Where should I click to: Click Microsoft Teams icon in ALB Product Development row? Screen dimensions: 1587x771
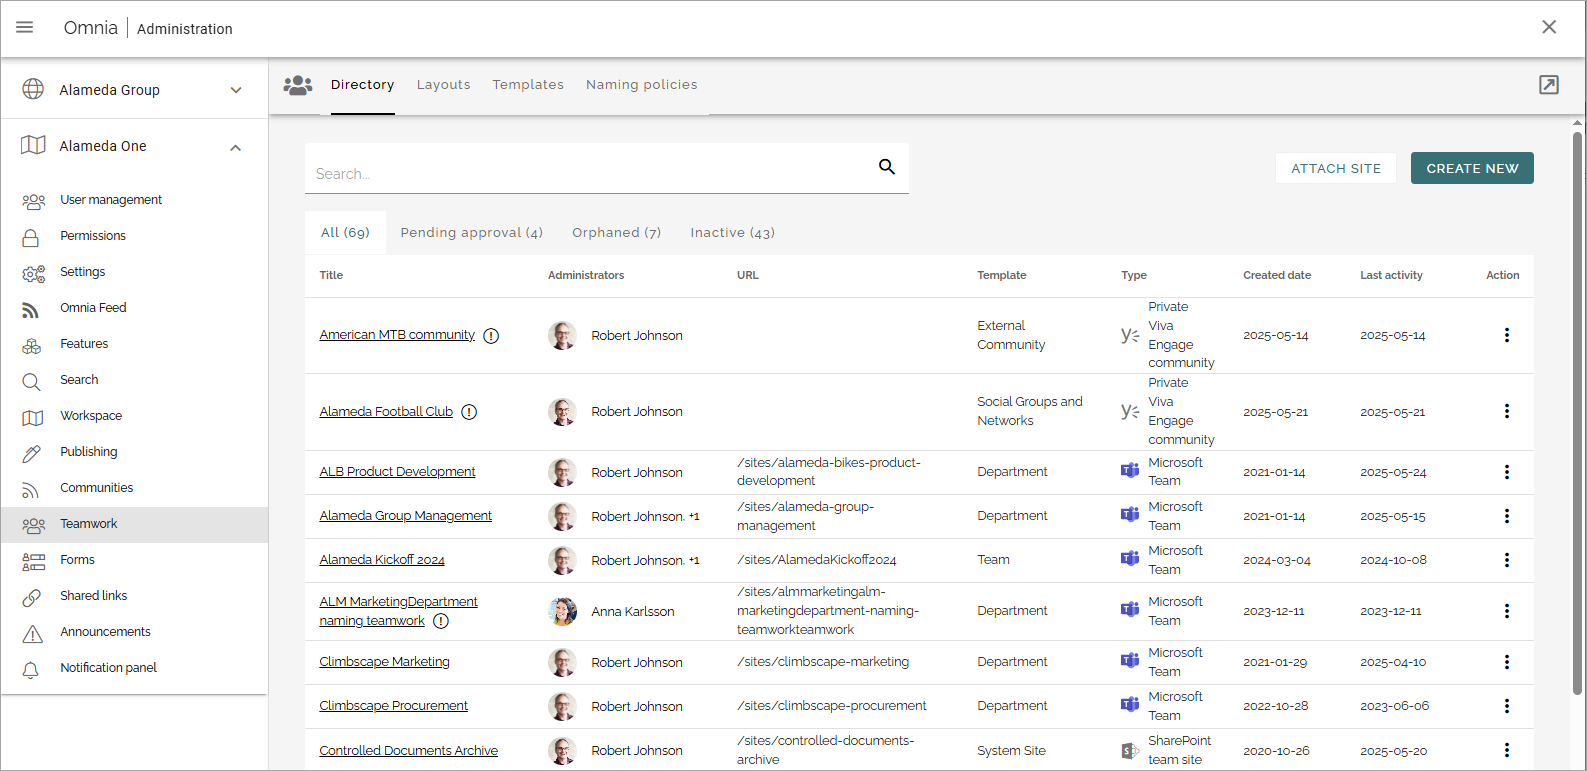[x=1130, y=471]
